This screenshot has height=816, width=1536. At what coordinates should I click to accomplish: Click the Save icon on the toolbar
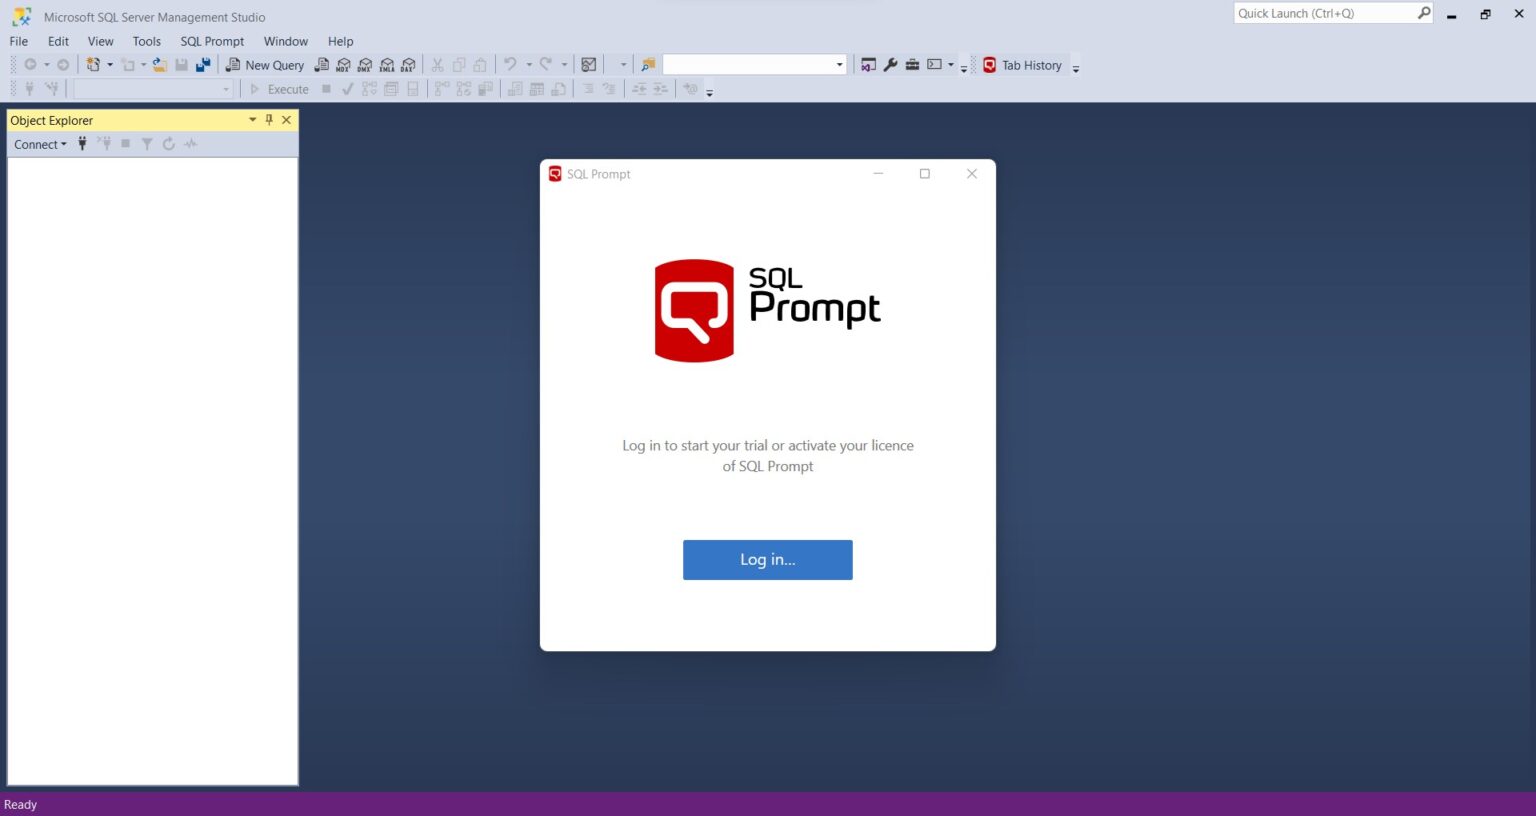tap(181, 64)
